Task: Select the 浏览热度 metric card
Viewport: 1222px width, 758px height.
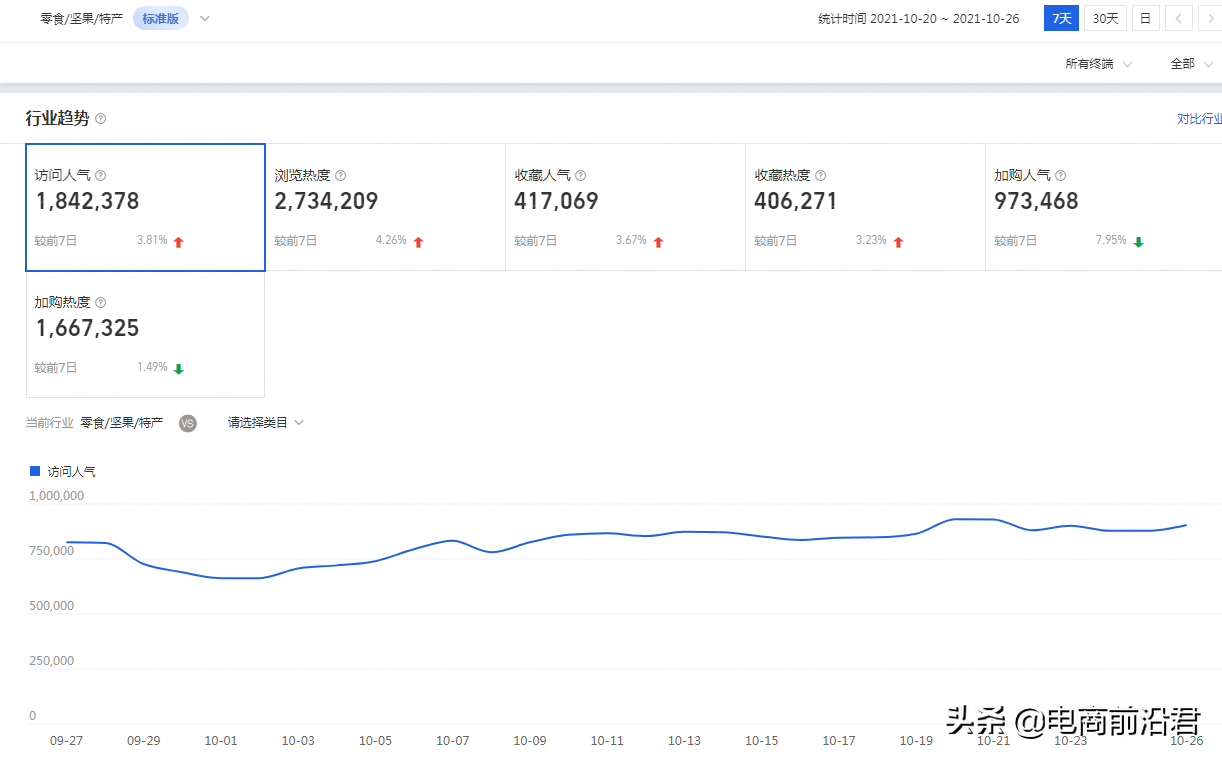Action: 385,207
